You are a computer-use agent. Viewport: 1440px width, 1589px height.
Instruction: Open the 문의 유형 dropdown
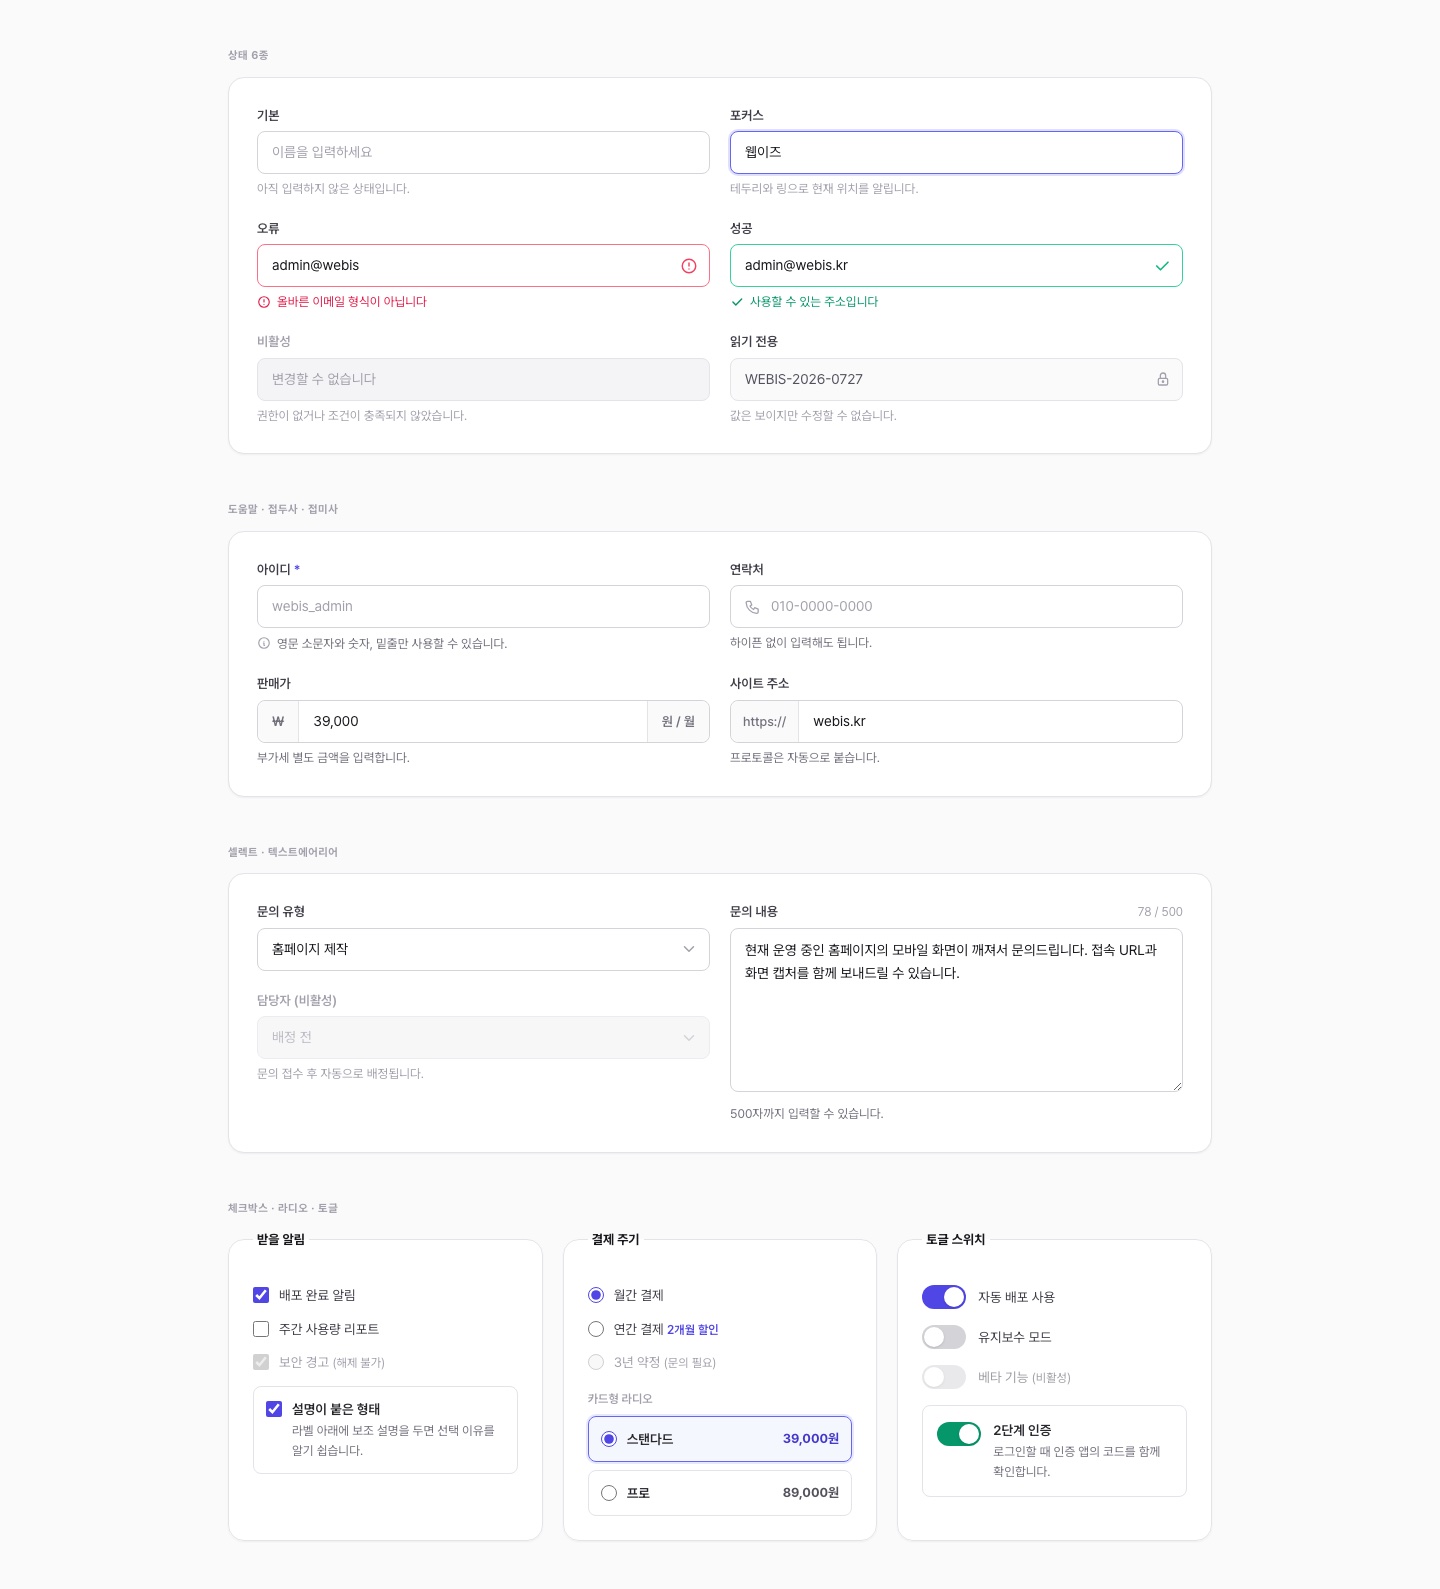point(483,950)
